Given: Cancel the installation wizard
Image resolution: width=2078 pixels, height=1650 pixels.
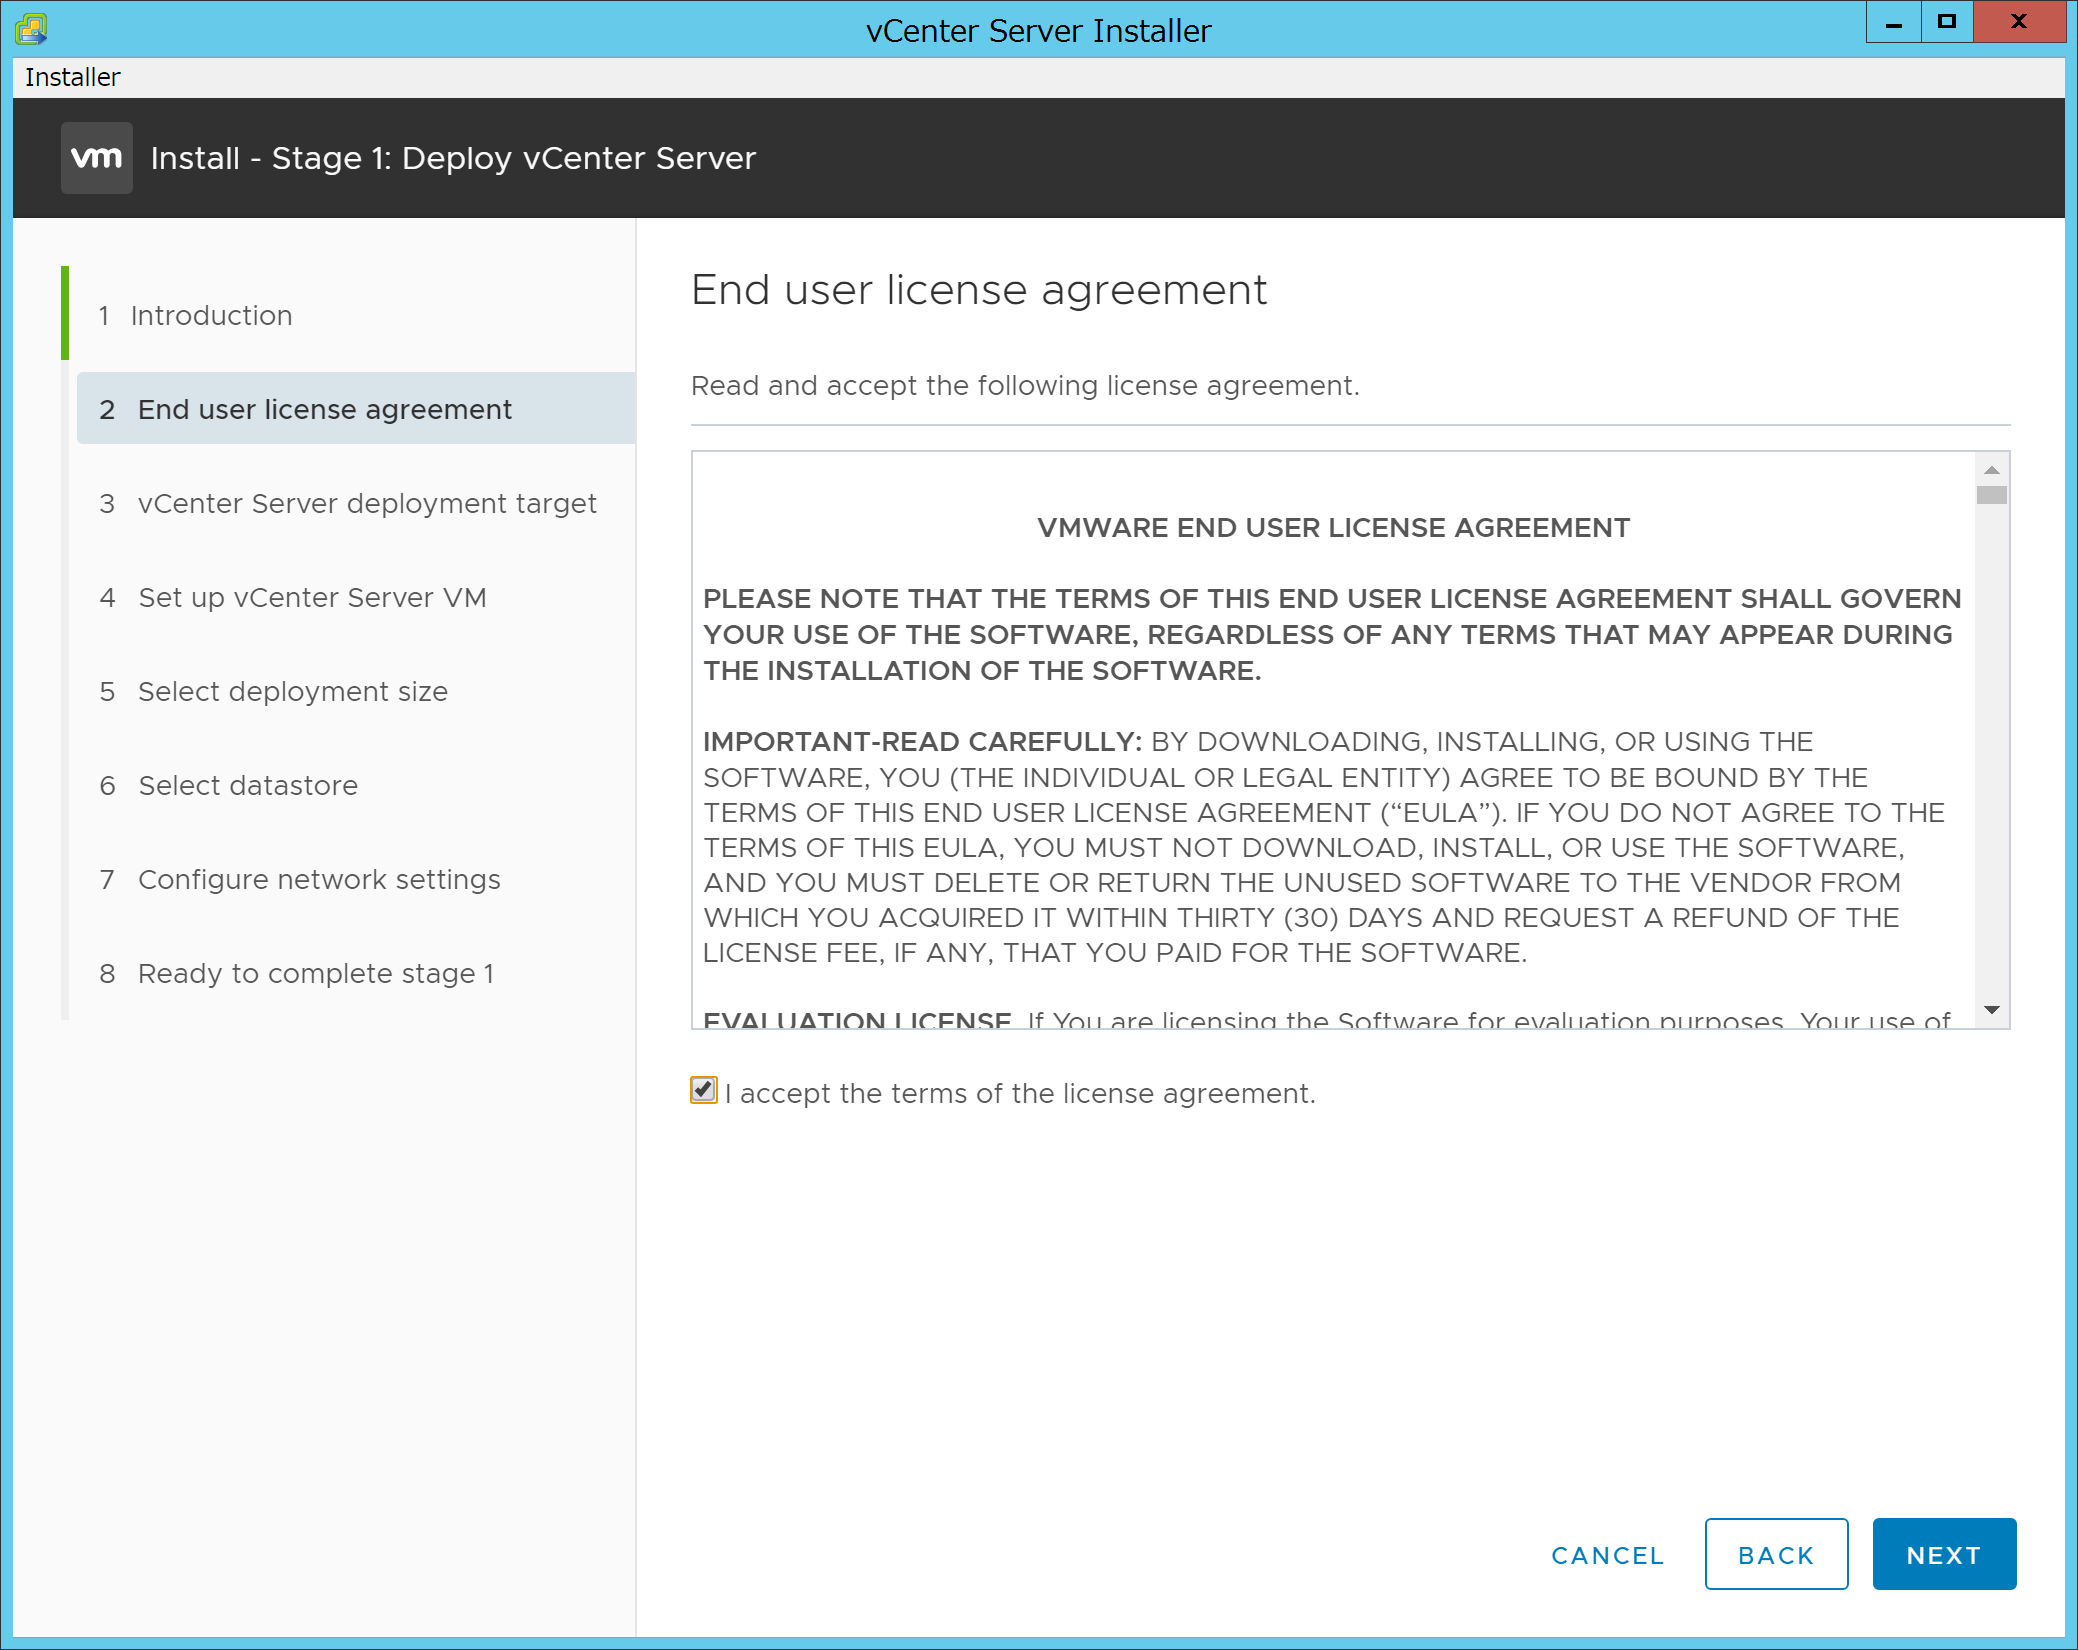Looking at the screenshot, I should tap(1608, 1555).
